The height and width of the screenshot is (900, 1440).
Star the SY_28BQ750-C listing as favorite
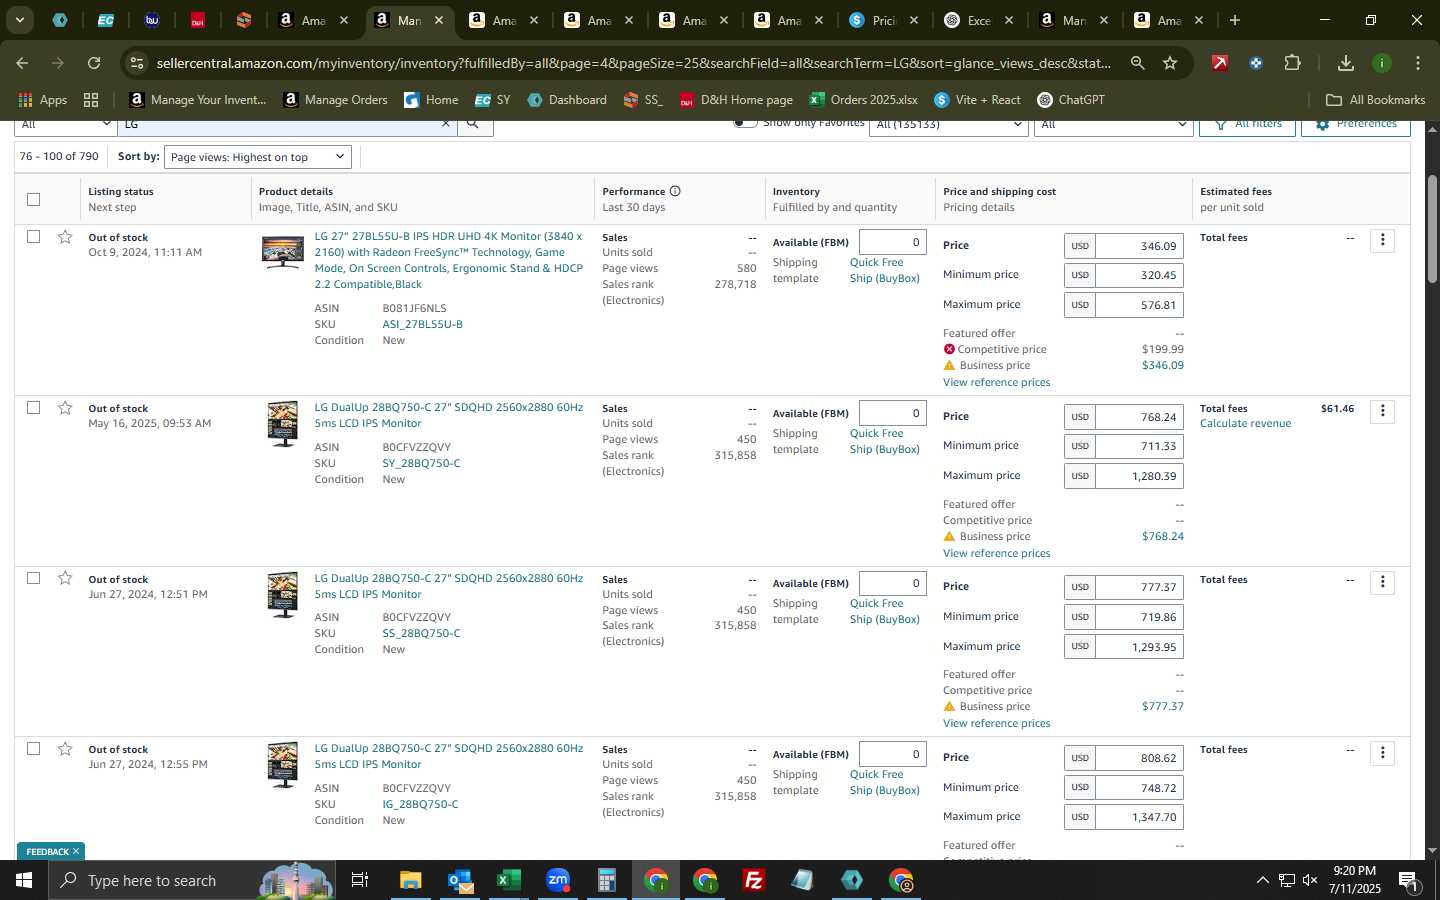coord(65,407)
